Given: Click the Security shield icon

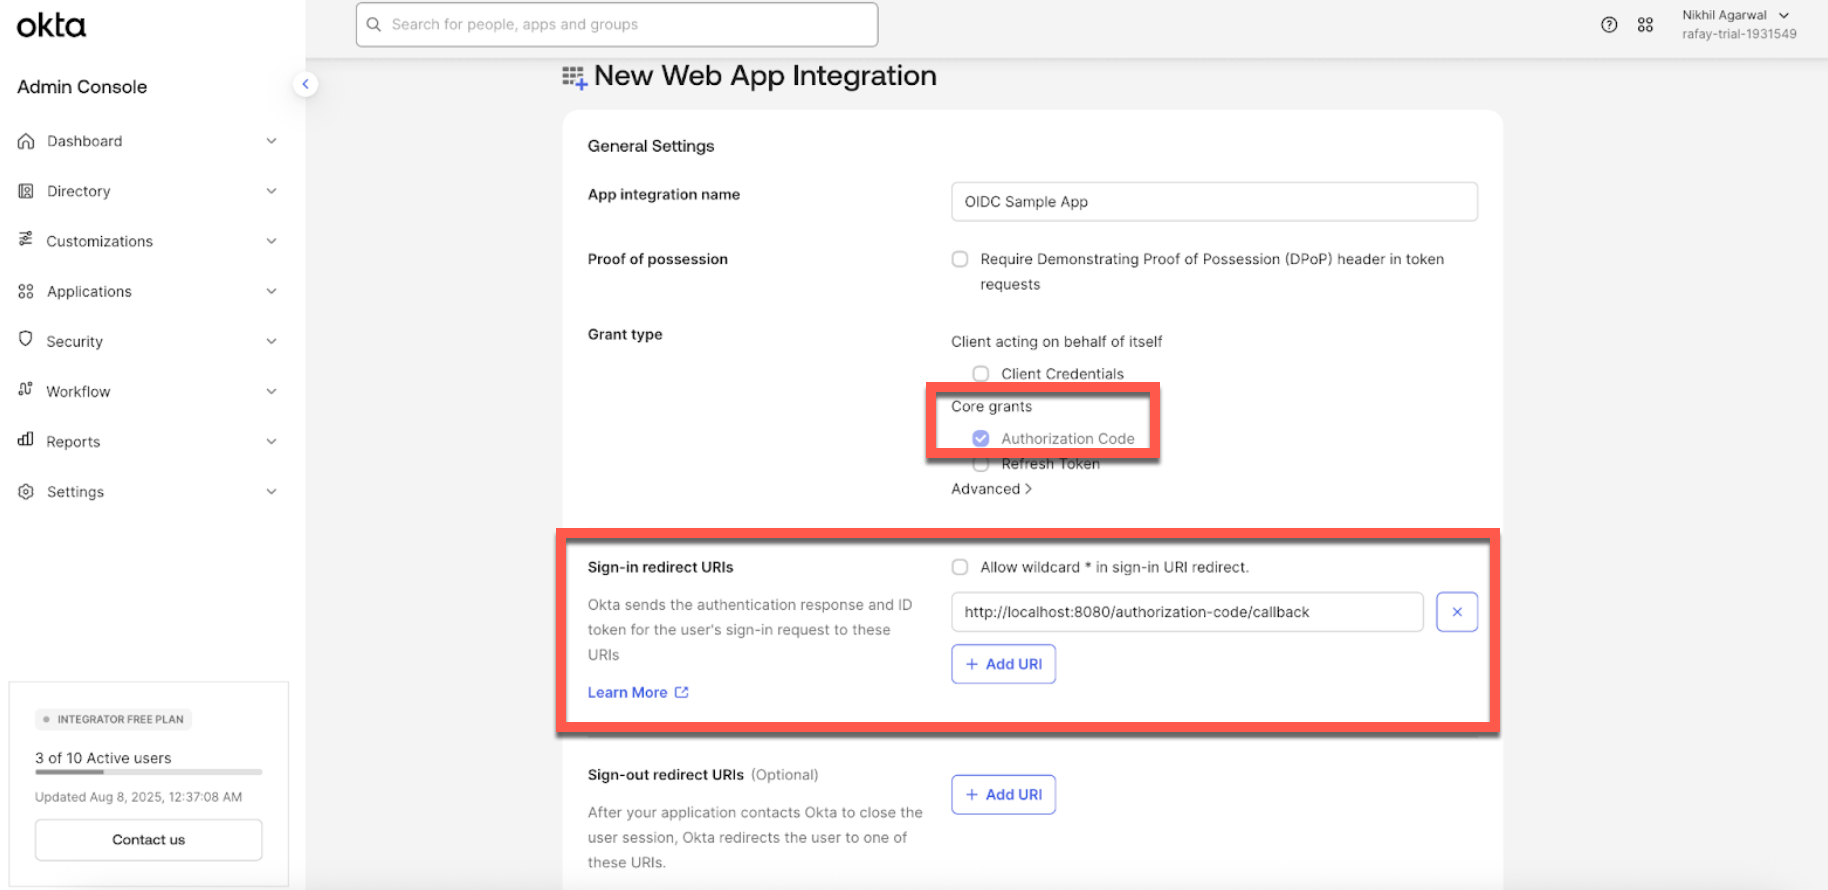Looking at the screenshot, I should pyautogui.click(x=26, y=340).
